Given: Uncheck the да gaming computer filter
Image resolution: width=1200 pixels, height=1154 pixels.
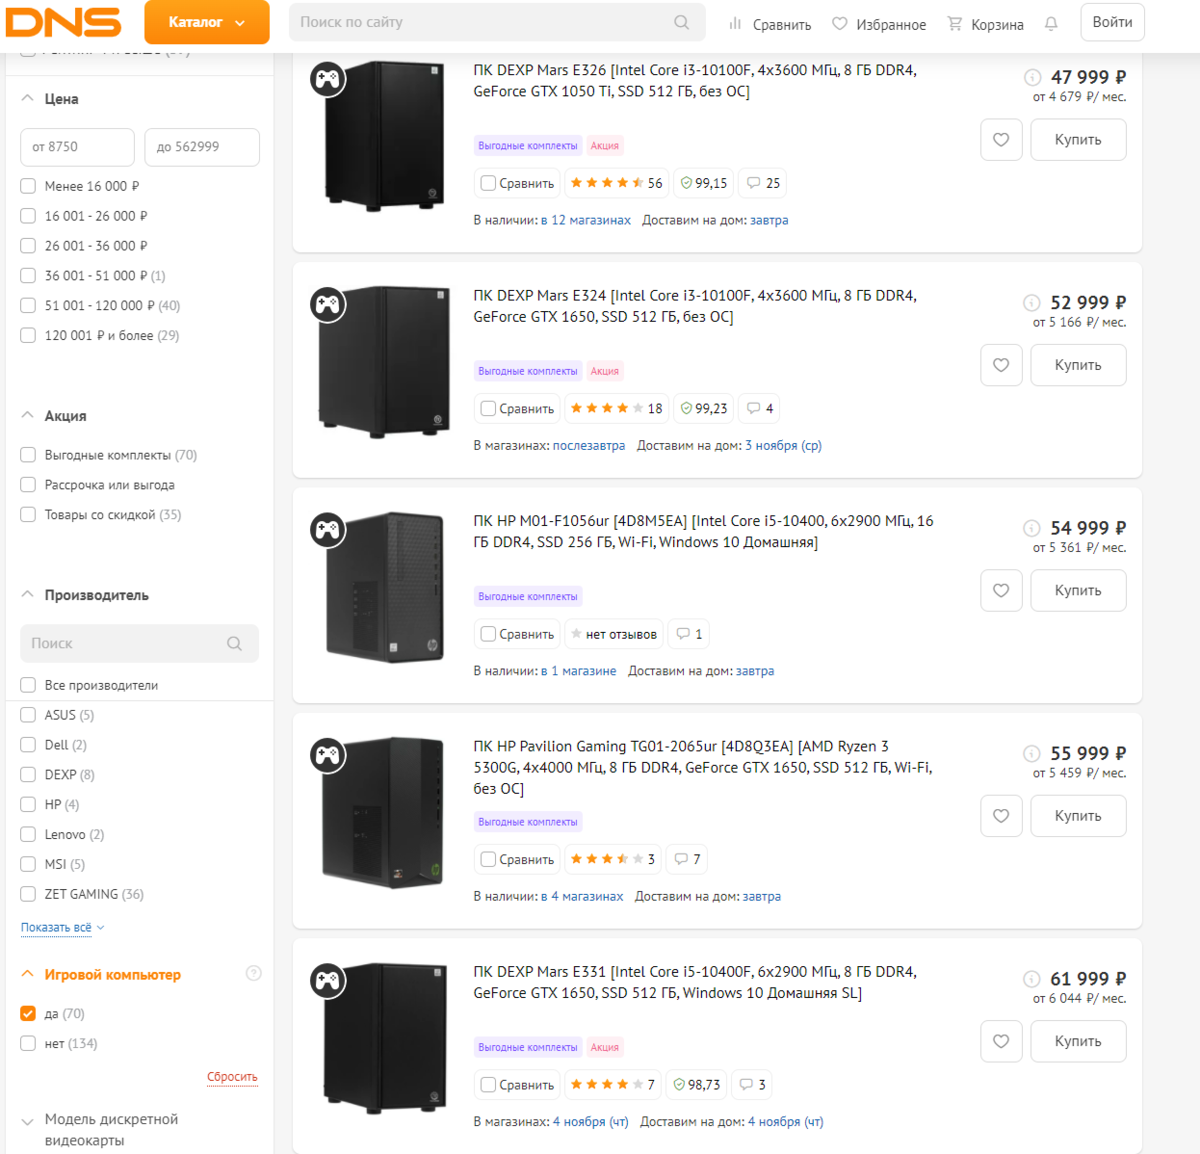Looking at the screenshot, I should click(x=28, y=1013).
